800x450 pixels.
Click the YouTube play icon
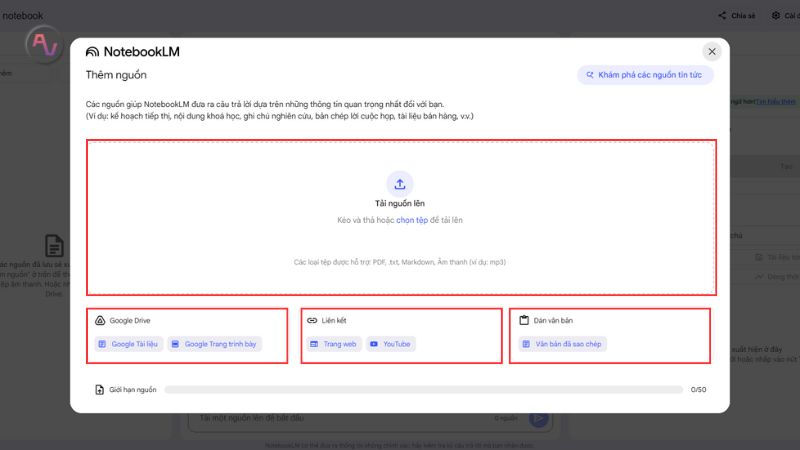click(373, 344)
